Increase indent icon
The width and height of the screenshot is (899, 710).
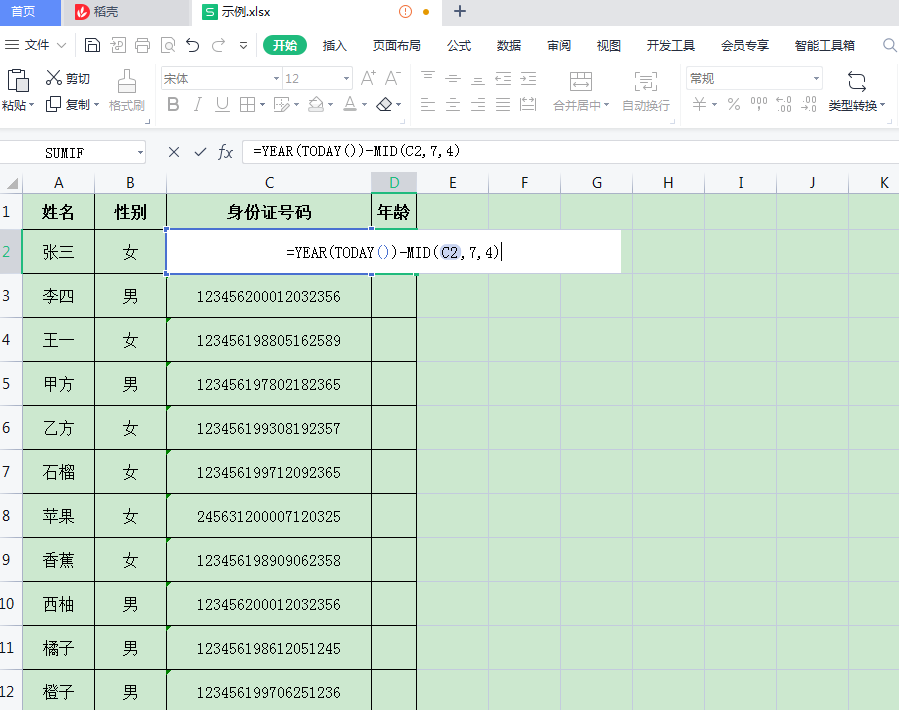coord(528,79)
